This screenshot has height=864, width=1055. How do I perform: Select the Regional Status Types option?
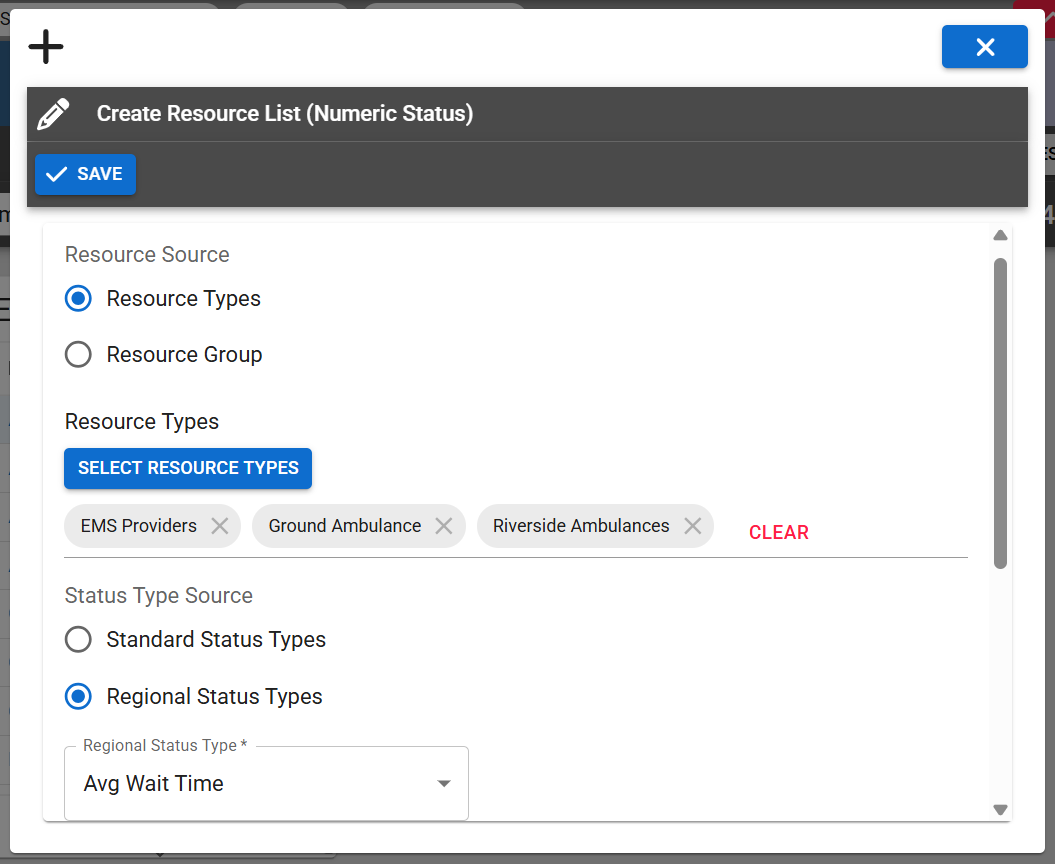[78, 696]
